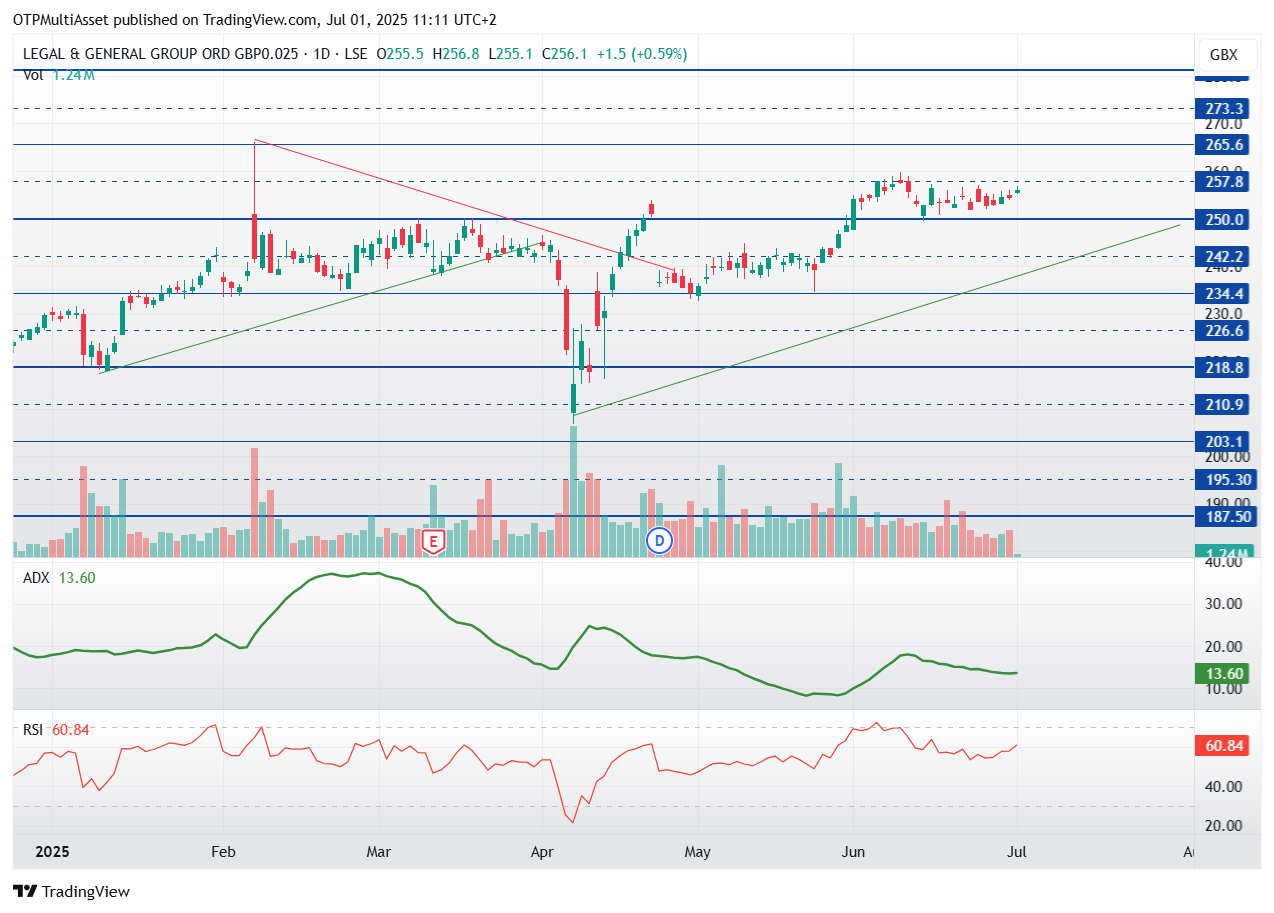This screenshot has width=1274, height=913.
Task: Click the open price O255.5 value
Action: pyautogui.click(x=401, y=54)
